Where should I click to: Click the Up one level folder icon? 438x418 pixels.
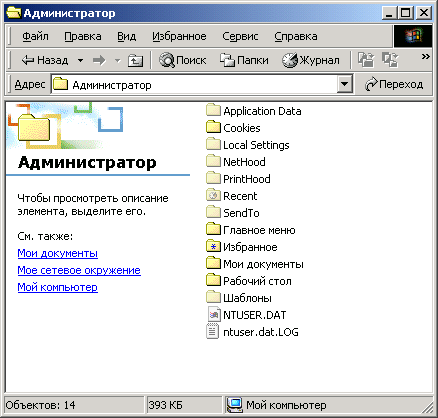click(x=135, y=60)
